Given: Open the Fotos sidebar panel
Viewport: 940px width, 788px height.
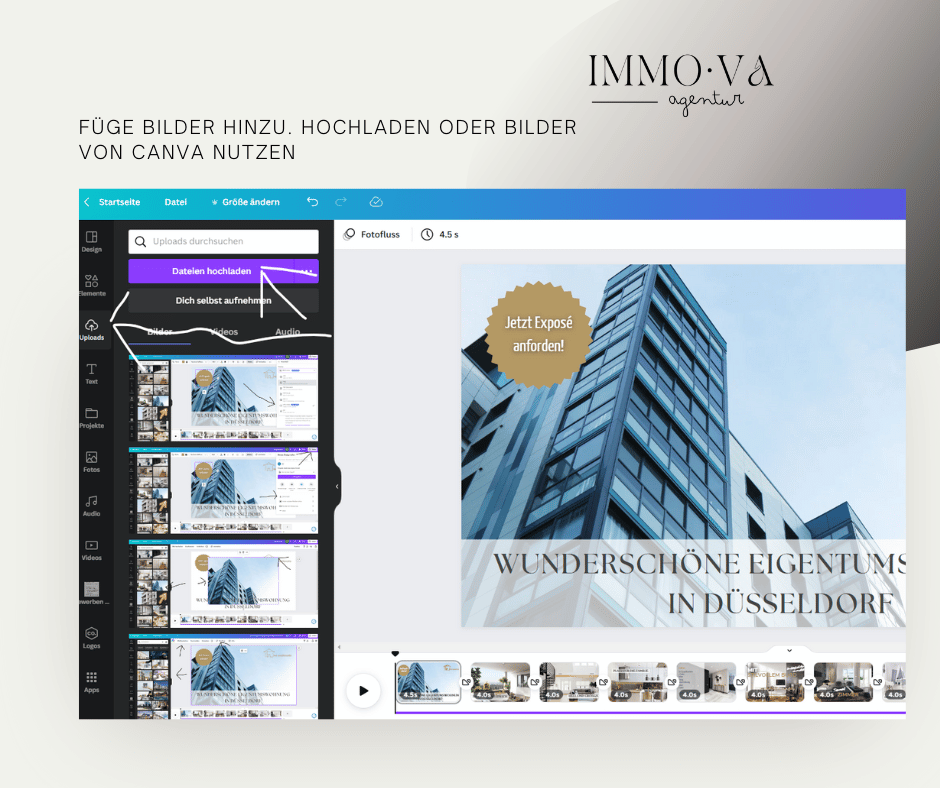Looking at the screenshot, I should [x=91, y=461].
